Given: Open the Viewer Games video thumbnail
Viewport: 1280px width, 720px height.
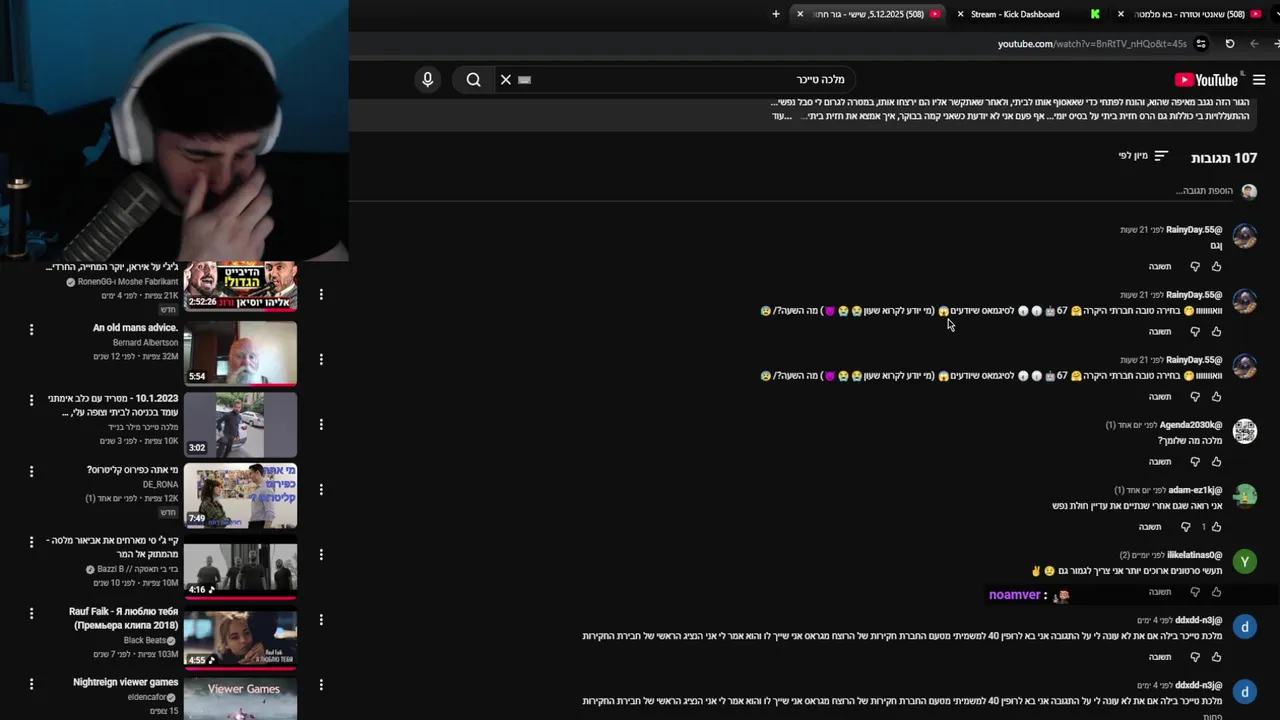Looking at the screenshot, I should coord(240,698).
